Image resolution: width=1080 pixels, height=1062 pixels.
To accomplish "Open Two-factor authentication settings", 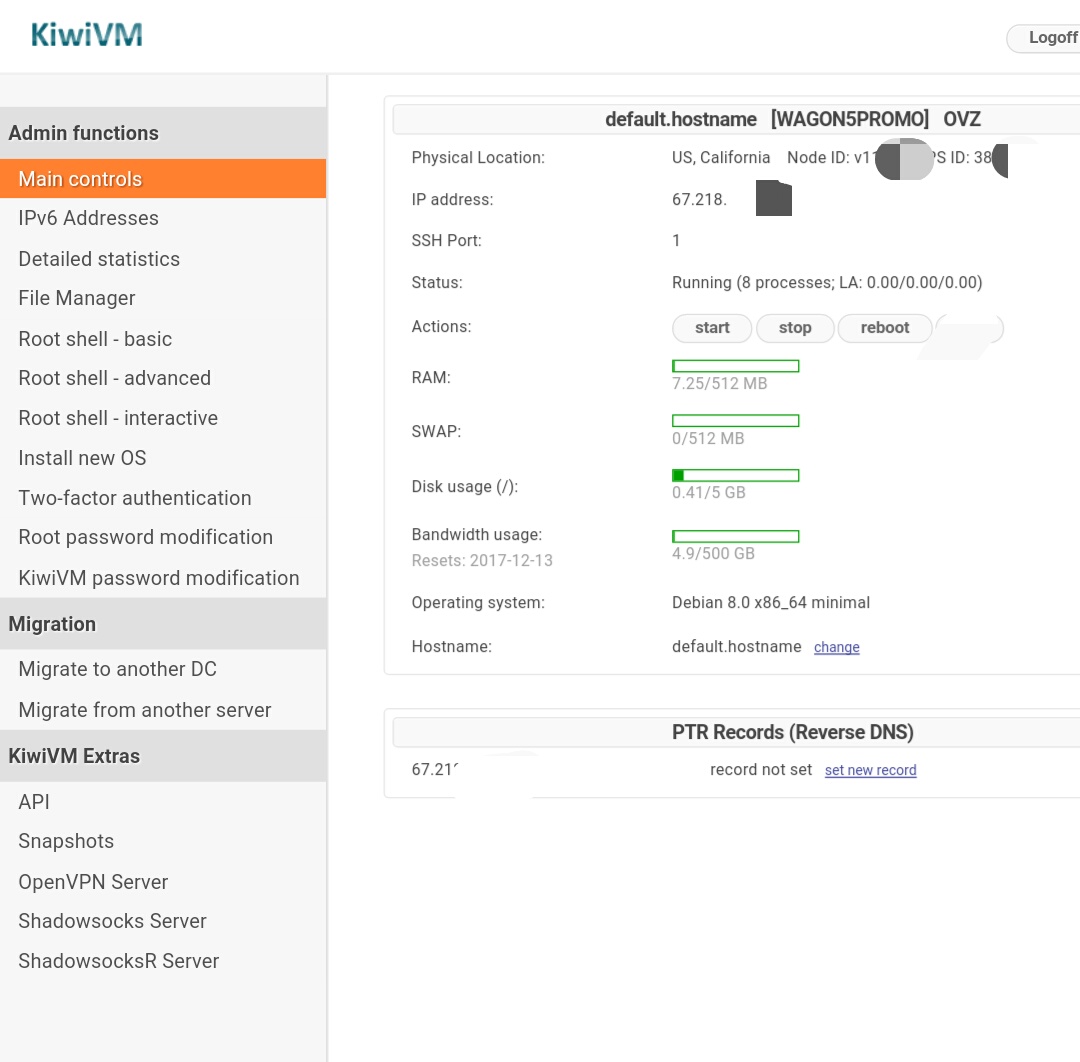I will pos(135,498).
